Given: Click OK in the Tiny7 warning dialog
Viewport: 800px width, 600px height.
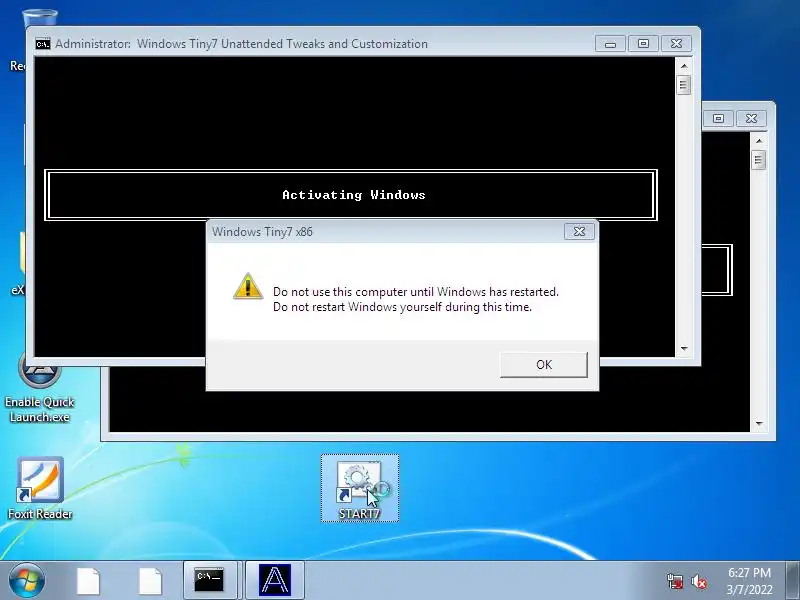Looking at the screenshot, I should tap(544, 364).
